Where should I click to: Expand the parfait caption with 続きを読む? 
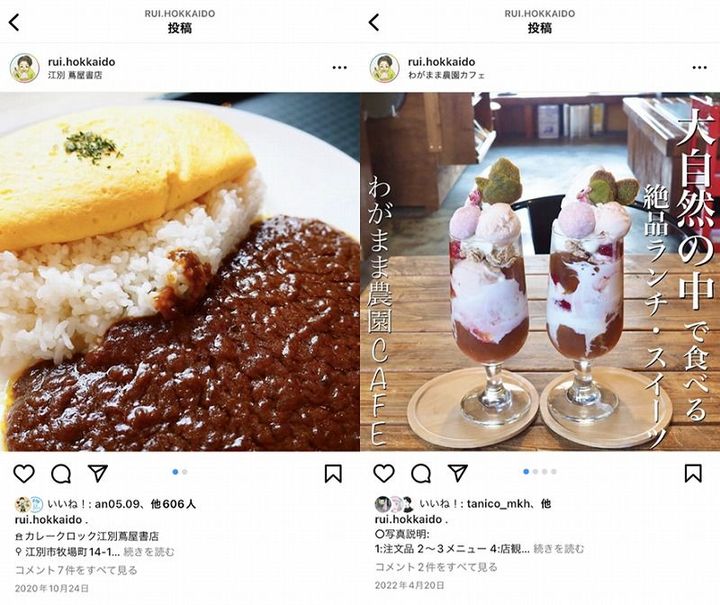tap(559, 549)
